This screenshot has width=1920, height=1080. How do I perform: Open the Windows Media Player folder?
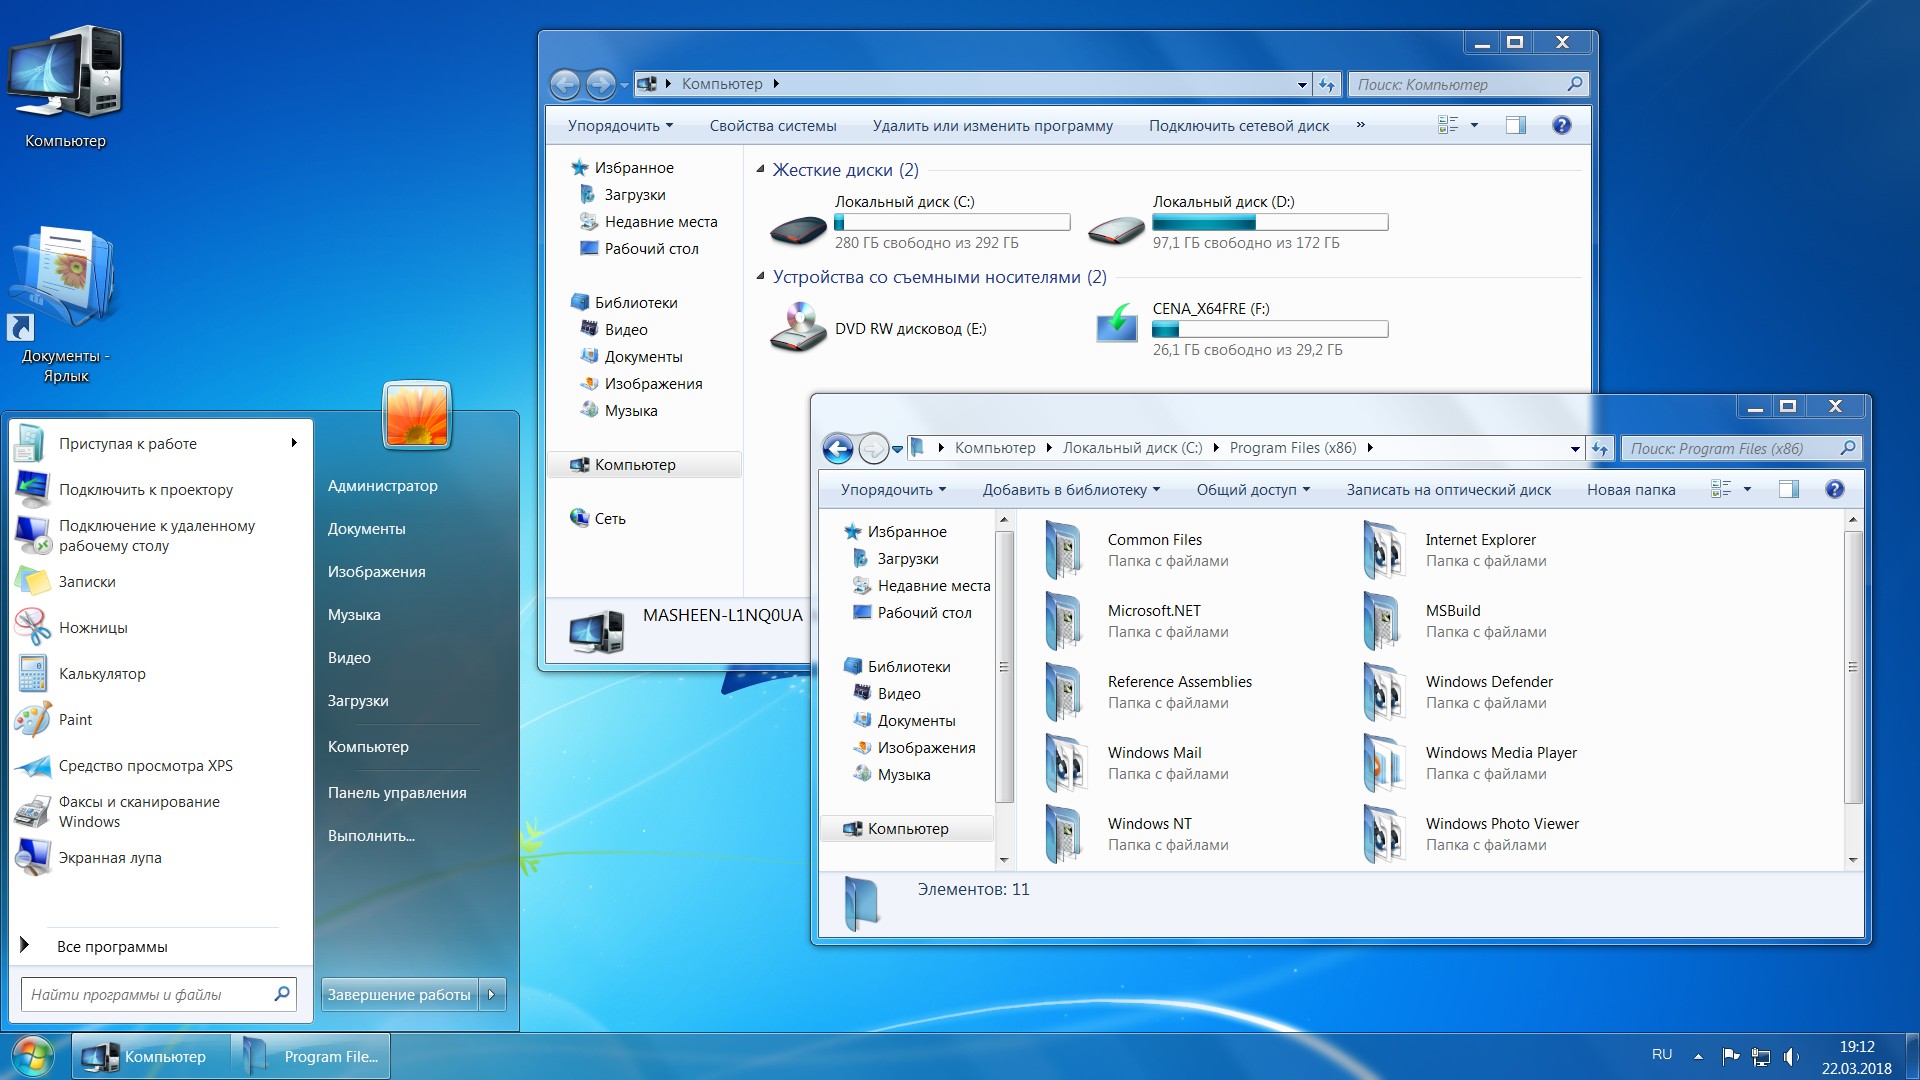click(1500, 753)
